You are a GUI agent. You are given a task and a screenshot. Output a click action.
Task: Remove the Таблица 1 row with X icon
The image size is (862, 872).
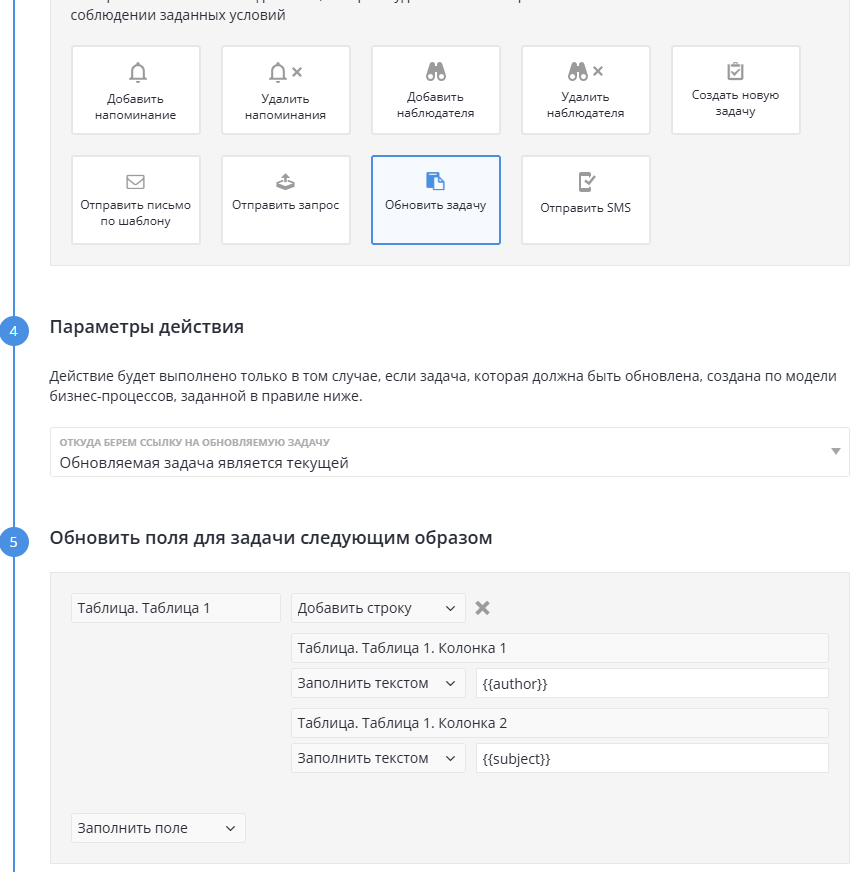482,608
